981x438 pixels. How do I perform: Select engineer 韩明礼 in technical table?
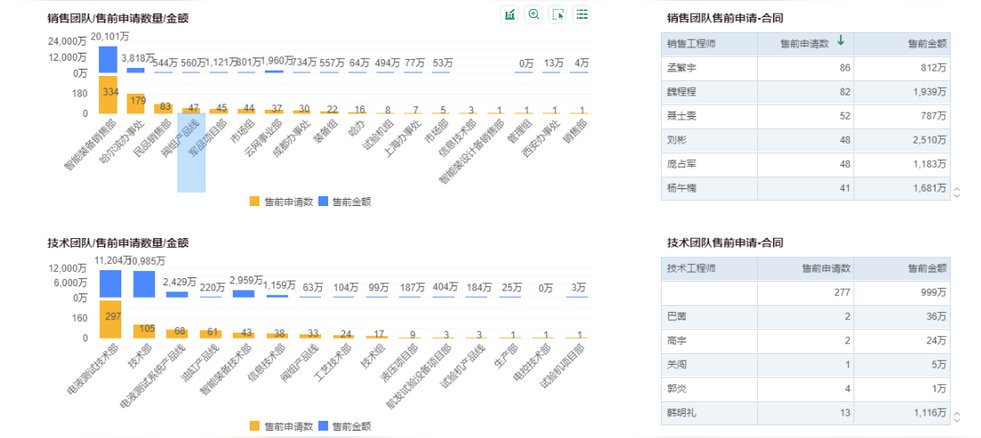click(680, 411)
